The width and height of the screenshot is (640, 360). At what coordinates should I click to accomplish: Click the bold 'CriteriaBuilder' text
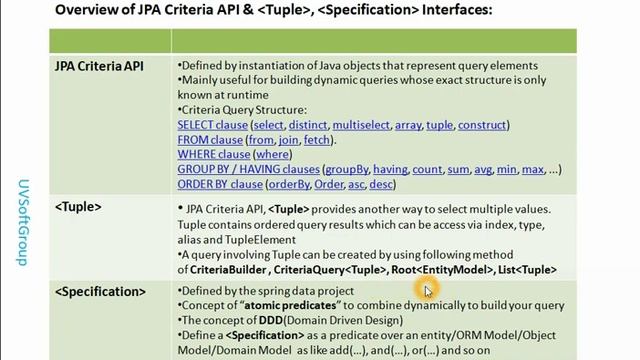click(x=228, y=270)
